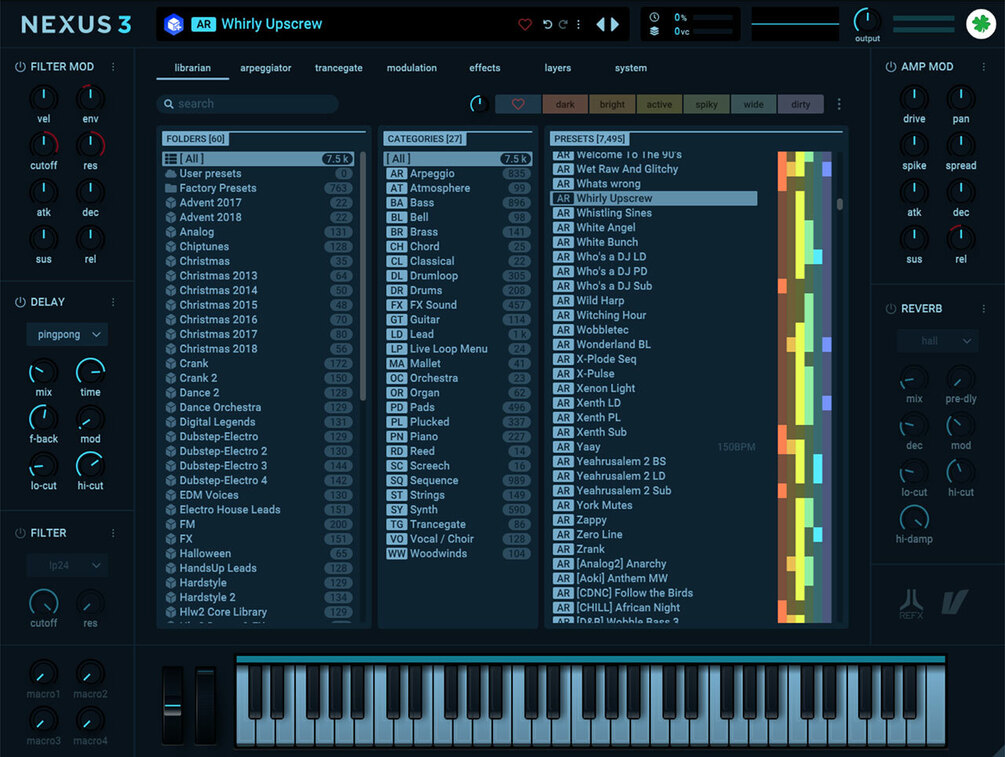
Task: Toggle the active tag filter
Action: point(659,104)
